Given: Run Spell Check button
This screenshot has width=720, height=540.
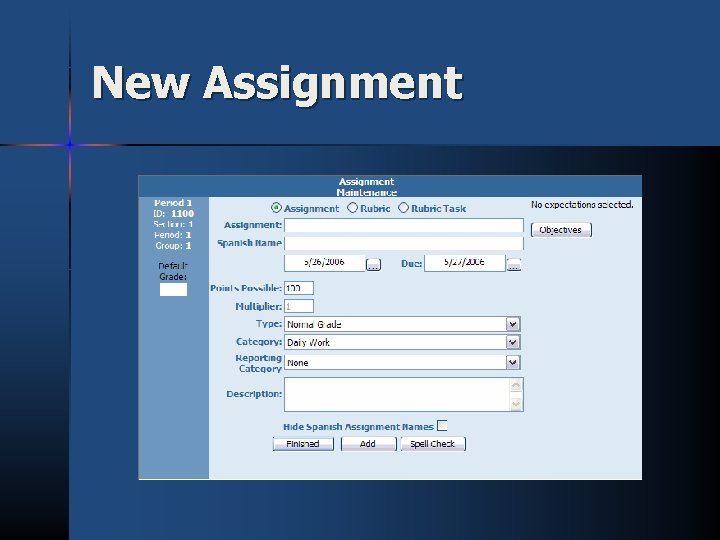Looking at the screenshot, I should click(433, 444).
